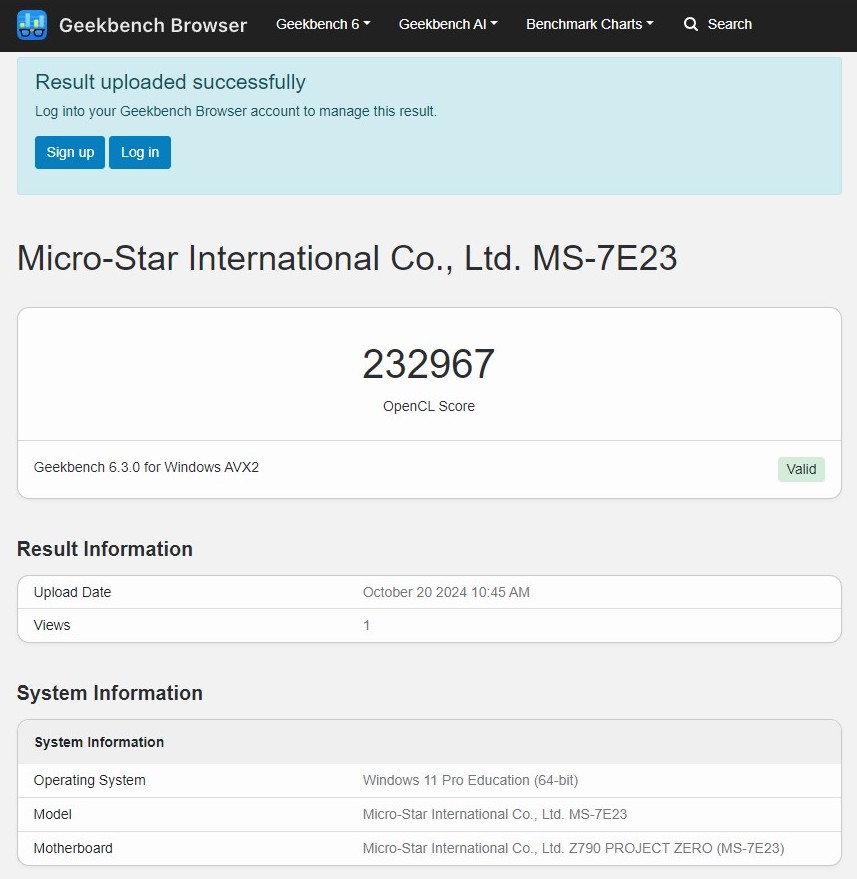Click the Geekbench logo icon
857x879 pixels.
(x=32, y=25)
